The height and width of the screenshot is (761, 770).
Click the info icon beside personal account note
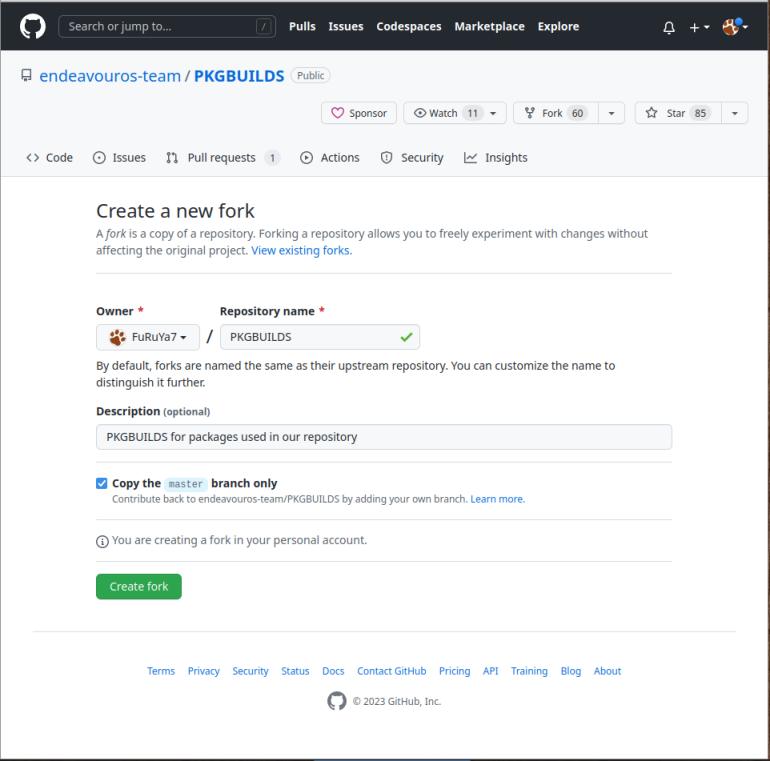(102, 541)
